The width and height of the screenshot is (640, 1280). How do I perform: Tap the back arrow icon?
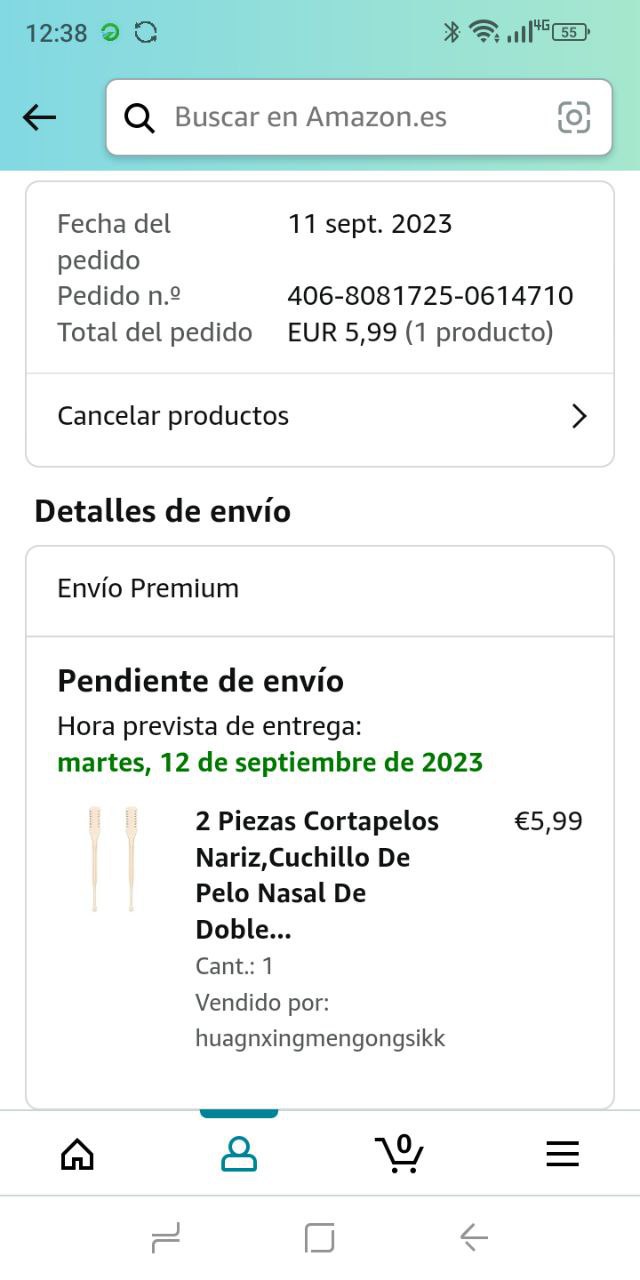click(x=39, y=117)
